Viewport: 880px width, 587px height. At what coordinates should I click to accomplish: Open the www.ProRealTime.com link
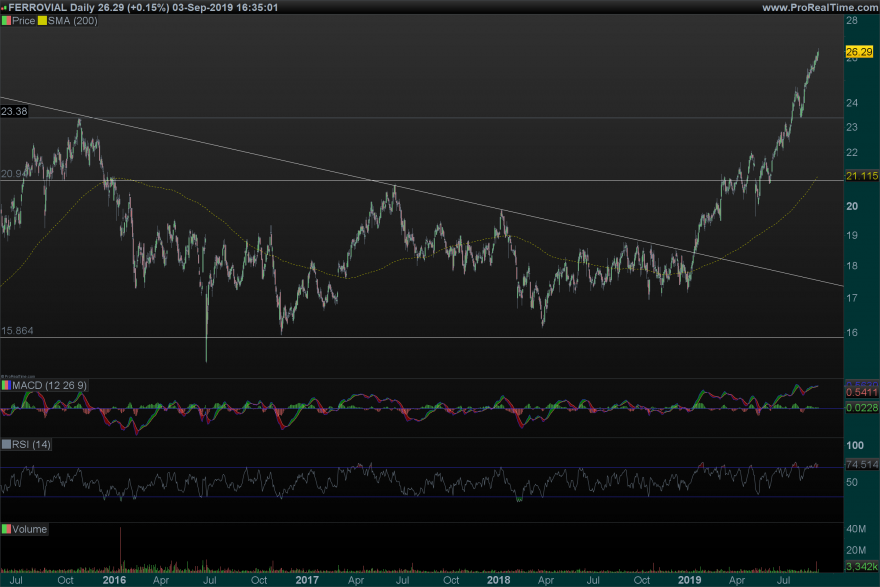click(820, 7)
